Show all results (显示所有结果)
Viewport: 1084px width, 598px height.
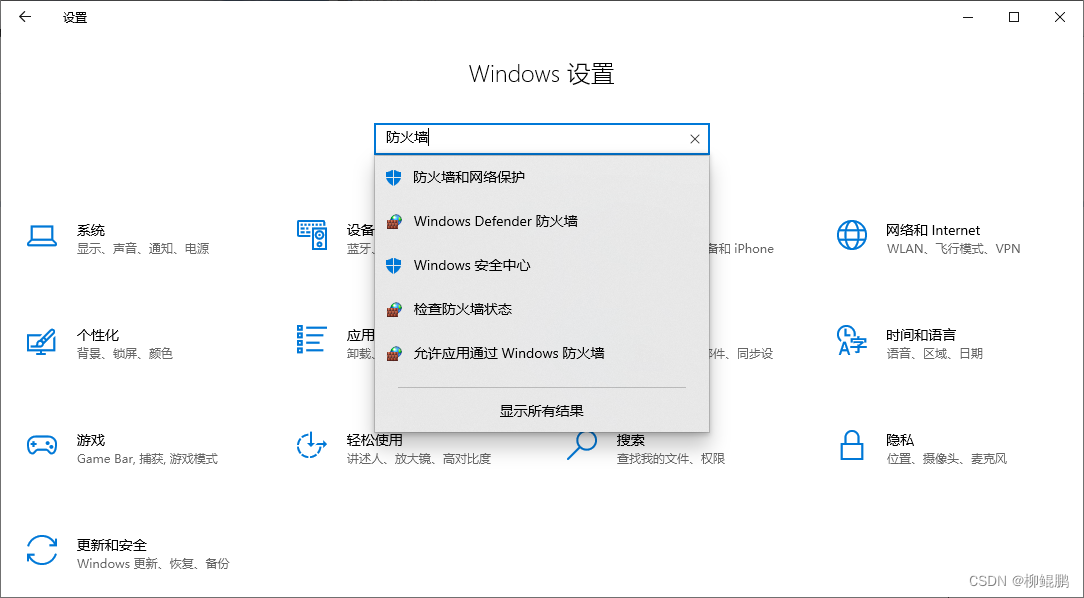click(542, 411)
